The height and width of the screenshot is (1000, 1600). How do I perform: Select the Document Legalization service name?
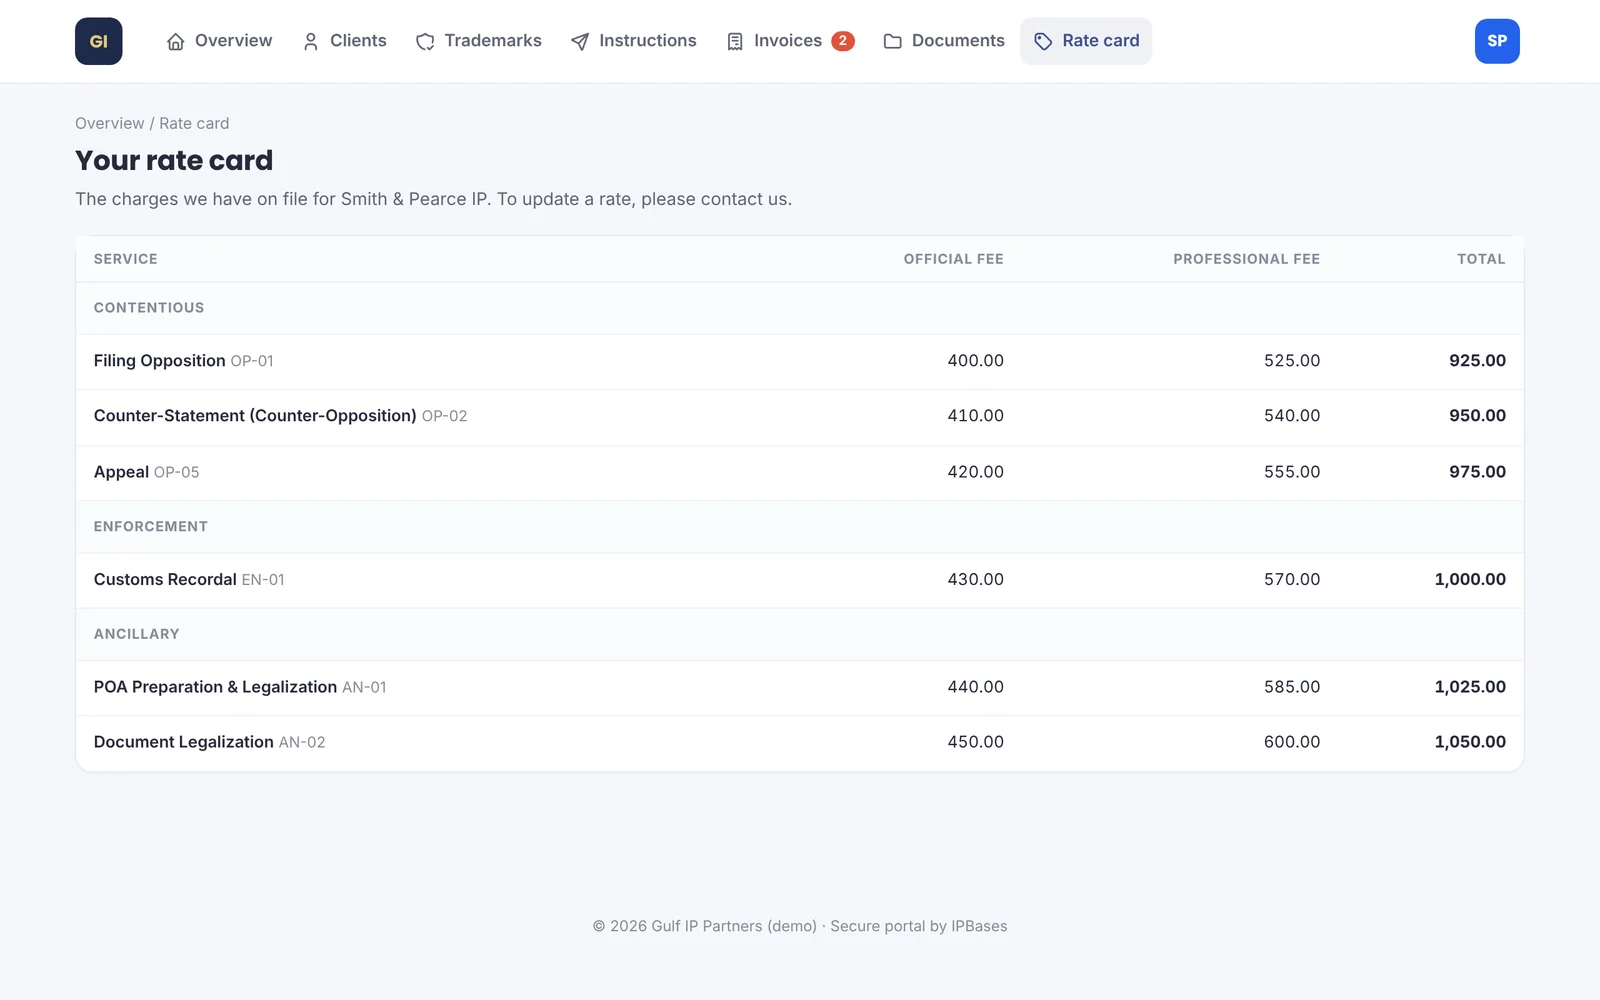coord(184,742)
